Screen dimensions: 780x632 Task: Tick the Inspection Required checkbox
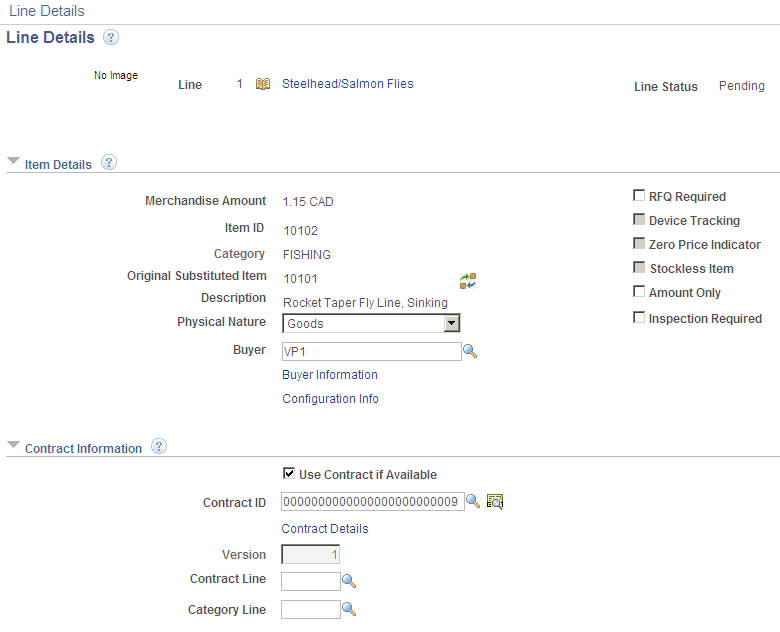click(x=639, y=317)
